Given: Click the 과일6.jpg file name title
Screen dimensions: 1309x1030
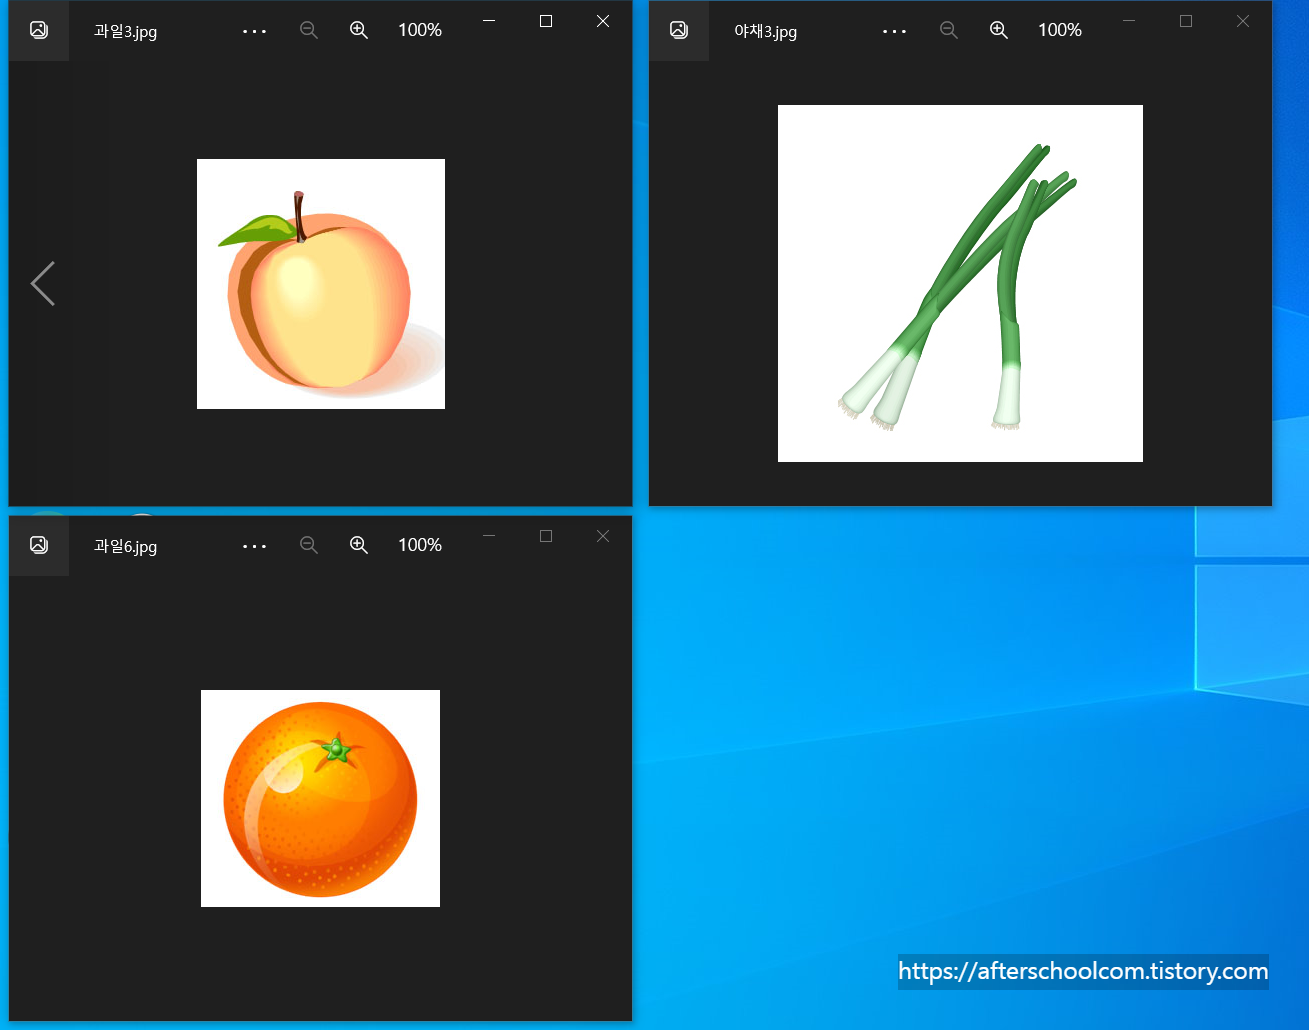Looking at the screenshot, I should point(125,546).
